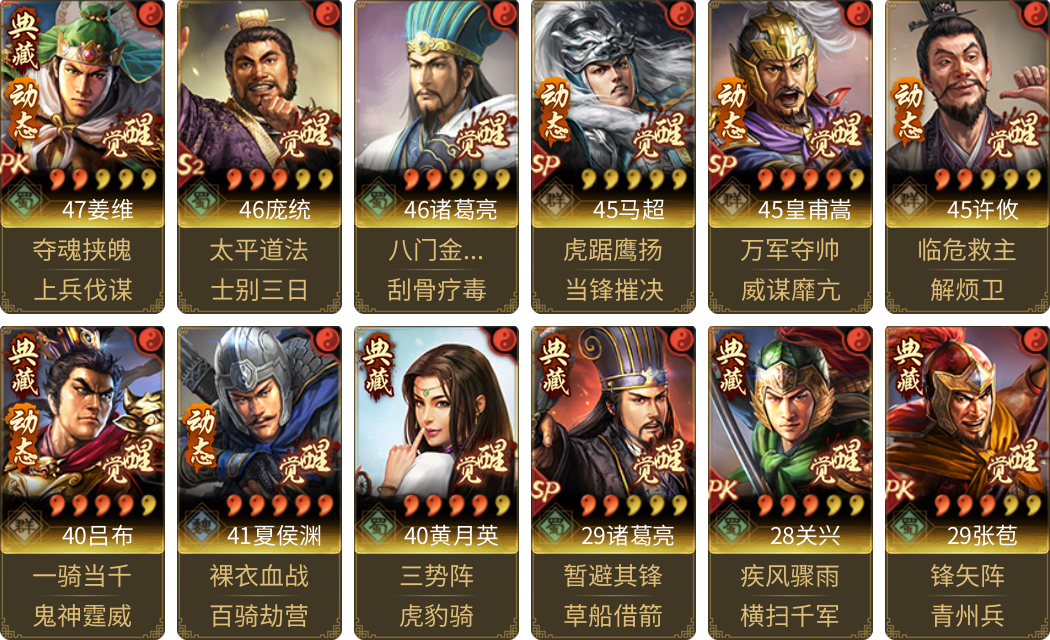
Task: Click the 典藏 badge on 黄月英 card
Action: pyautogui.click(x=376, y=366)
